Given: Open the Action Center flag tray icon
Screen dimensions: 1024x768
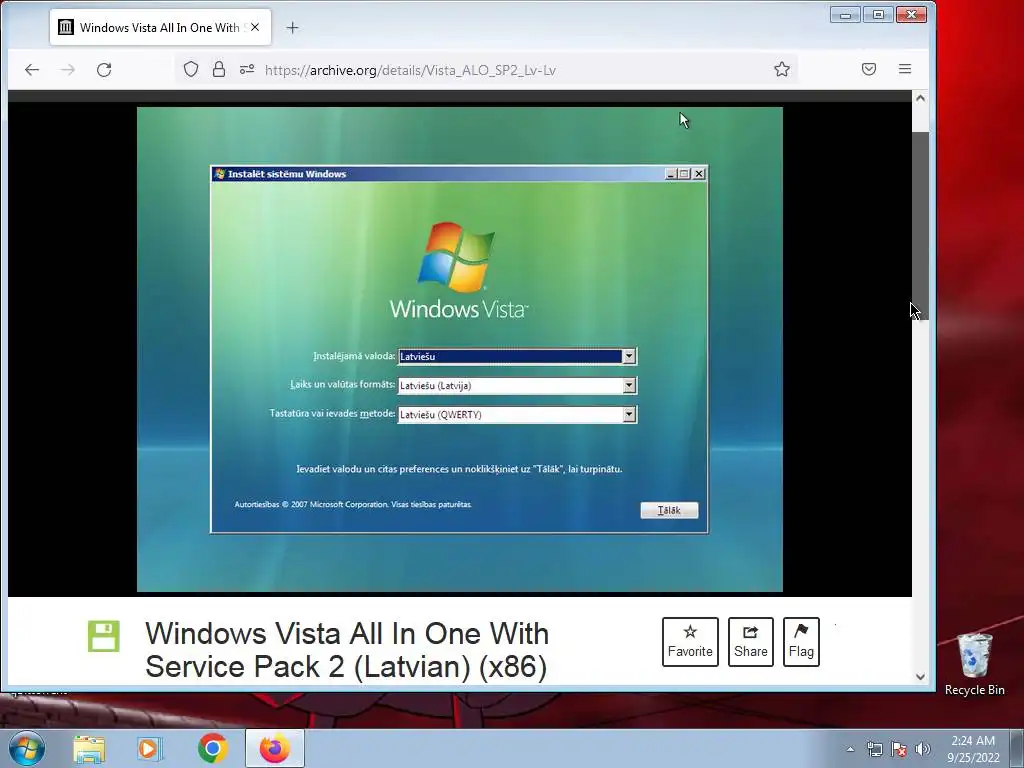Looking at the screenshot, I should click(x=899, y=749).
